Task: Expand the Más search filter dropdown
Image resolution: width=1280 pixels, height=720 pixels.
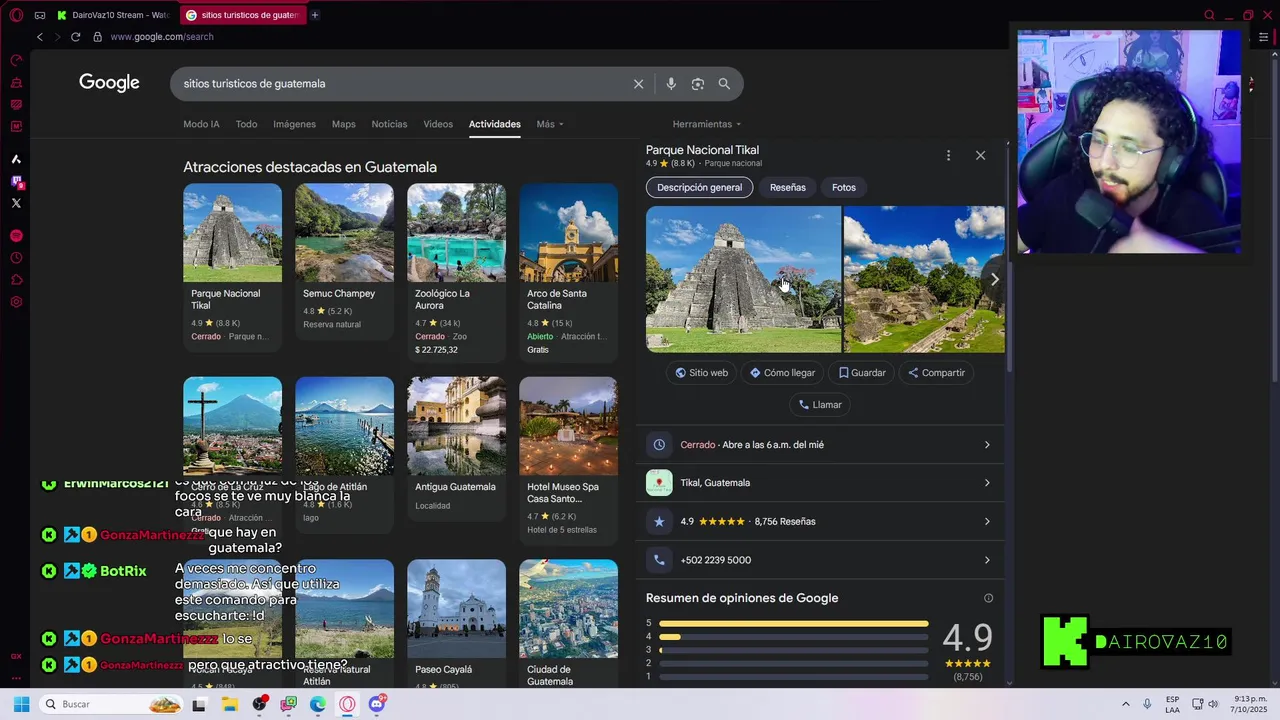Action: point(550,124)
